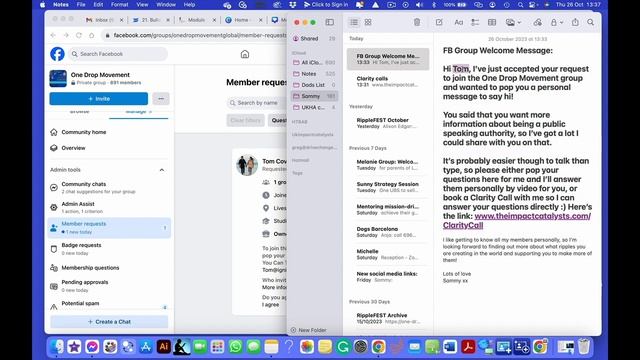Click the collaborate link icon in Notes

click(538, 22)
